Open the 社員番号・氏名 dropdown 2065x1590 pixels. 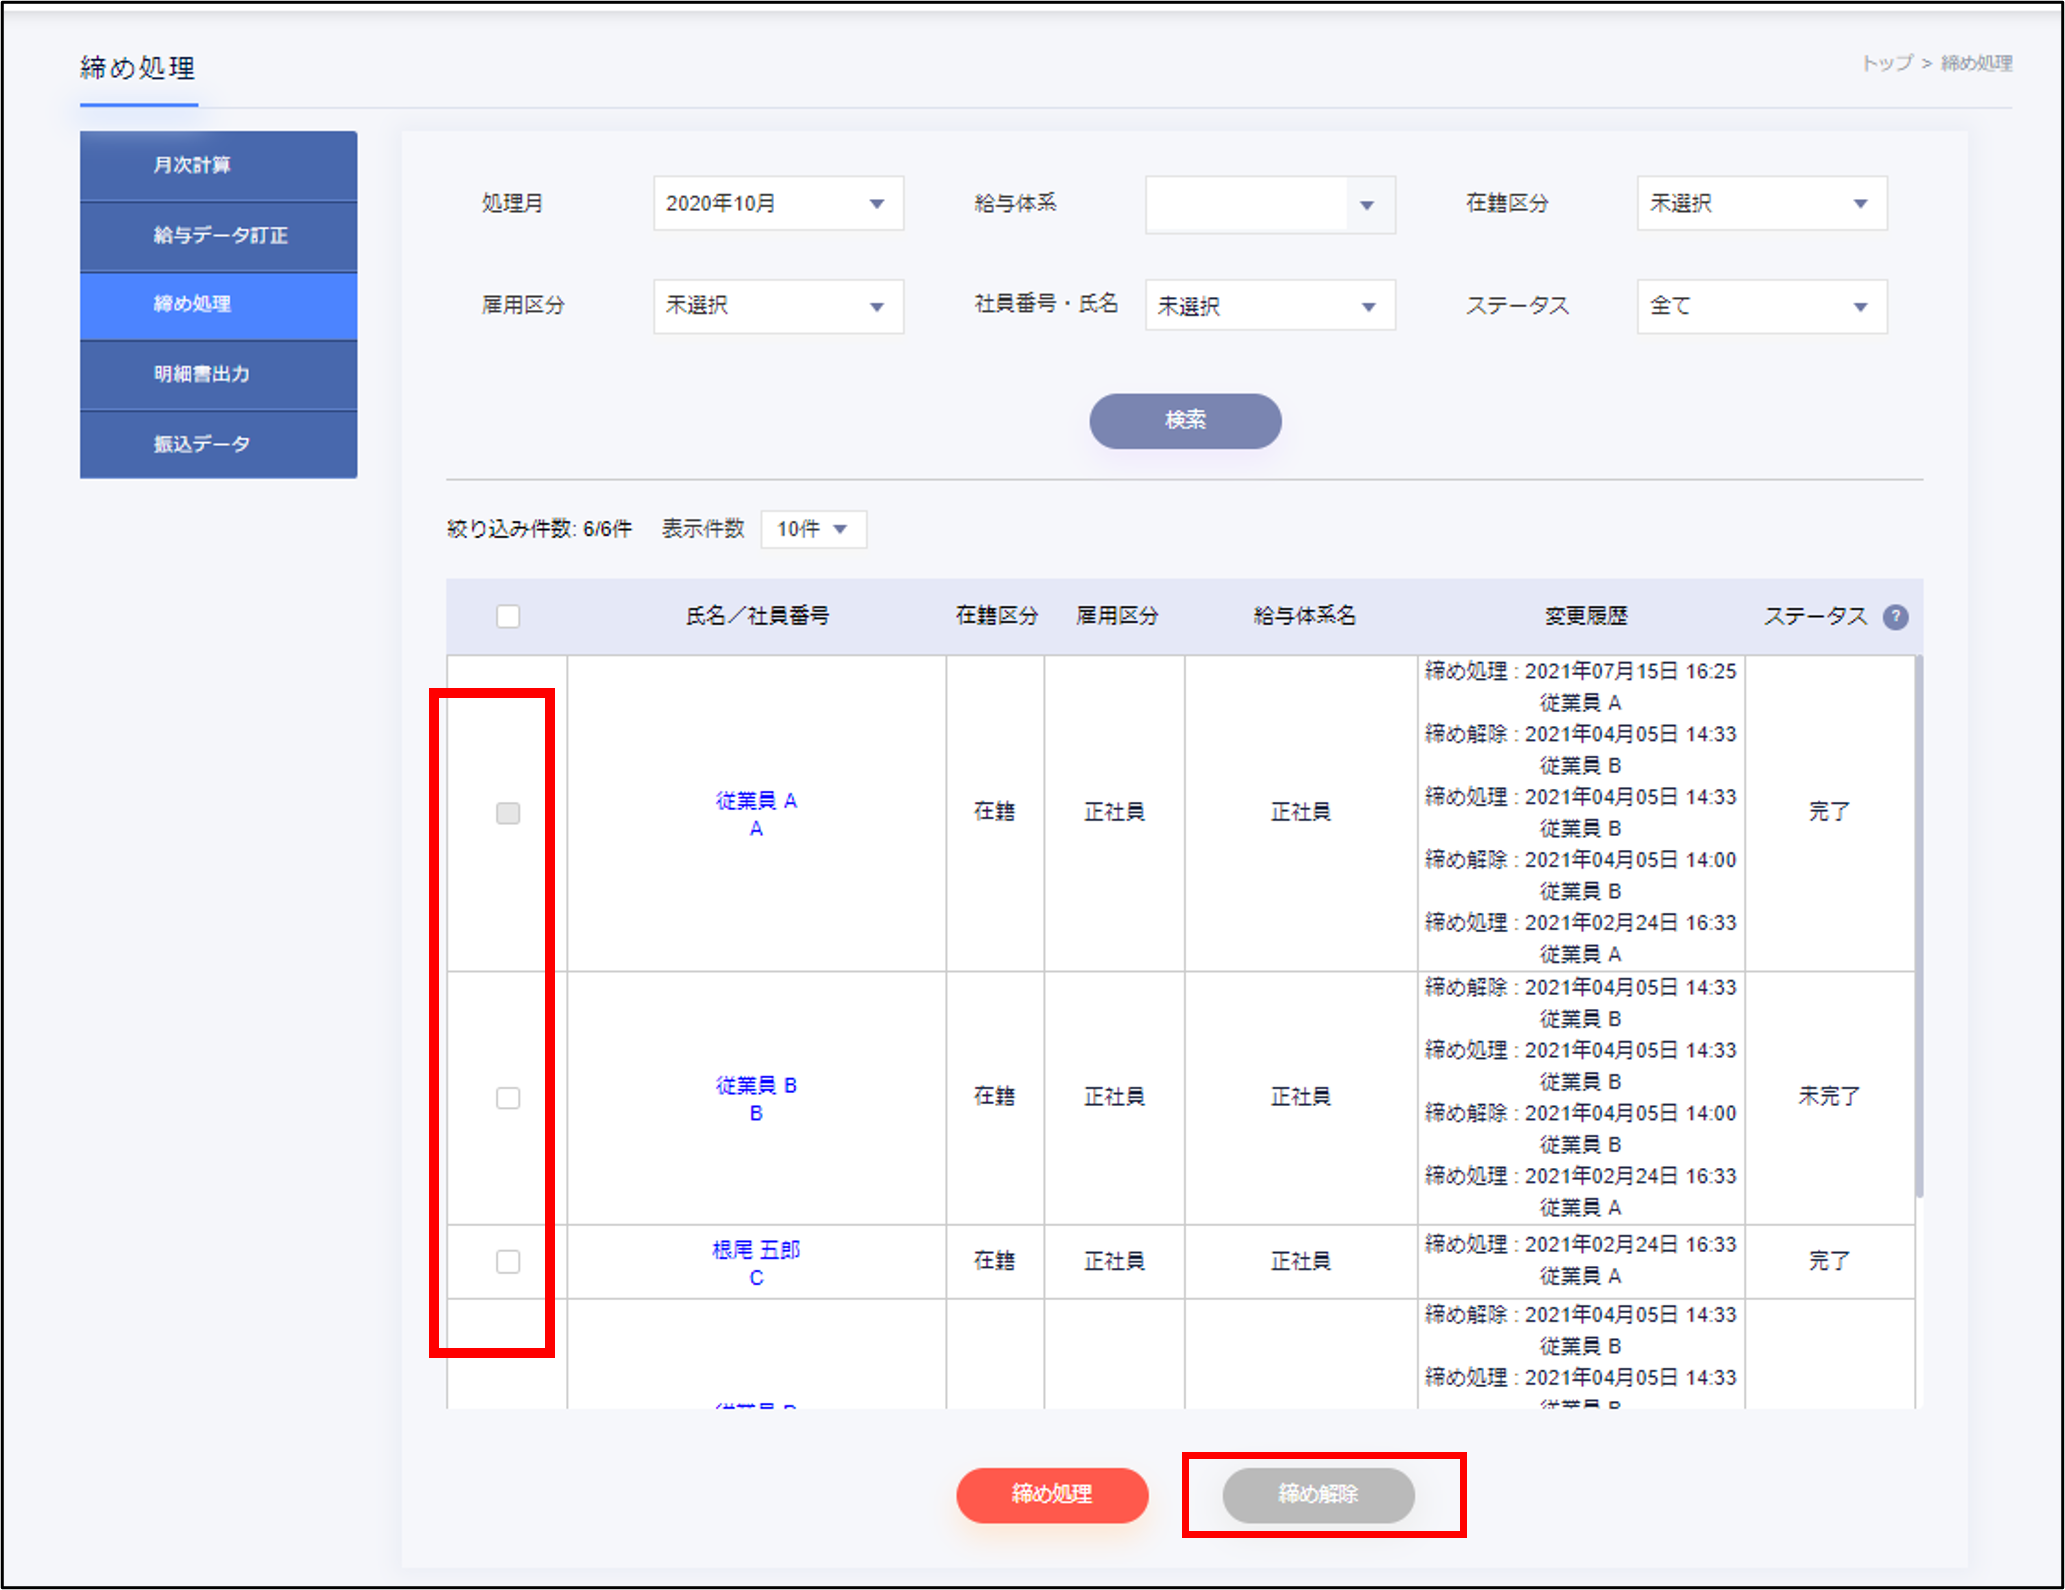[1269, 306]
